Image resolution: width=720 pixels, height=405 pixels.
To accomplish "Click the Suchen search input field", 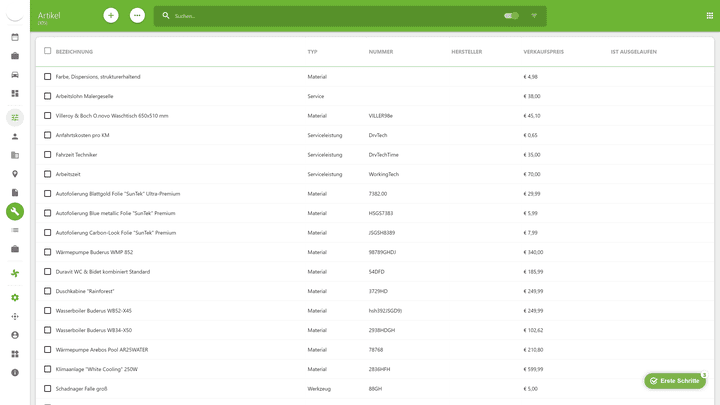I will click(x=330, y=16).
